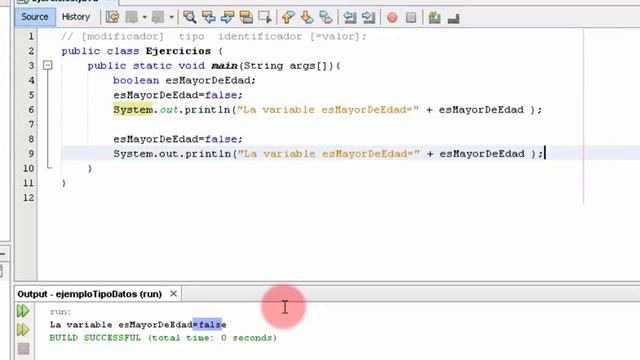Viewport: 640px width, 360px height.
Task: Jump to the next bookmark
Action: click(x=307, y=17)
